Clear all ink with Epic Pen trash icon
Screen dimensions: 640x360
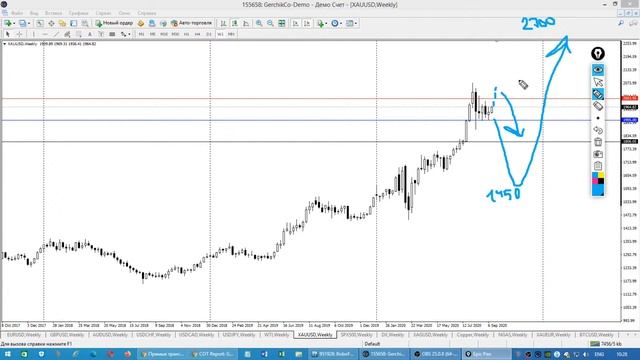[x=598, y=142]
